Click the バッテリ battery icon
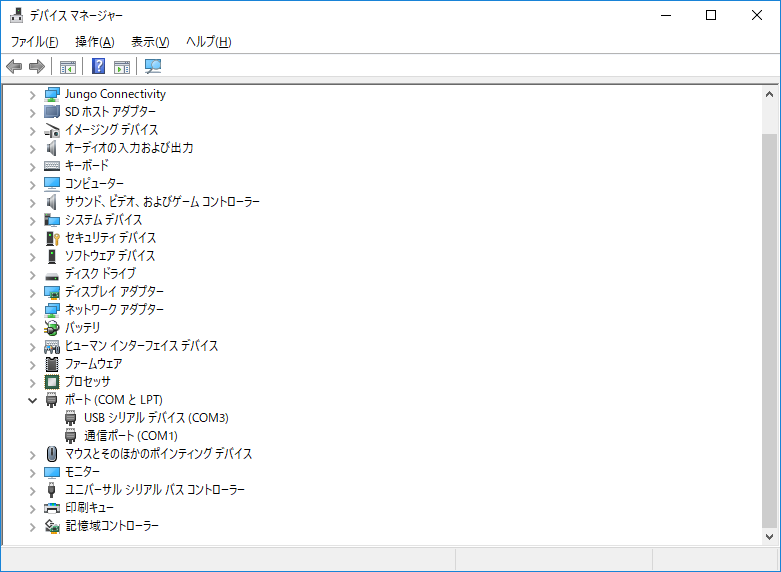 pos(52,328)
